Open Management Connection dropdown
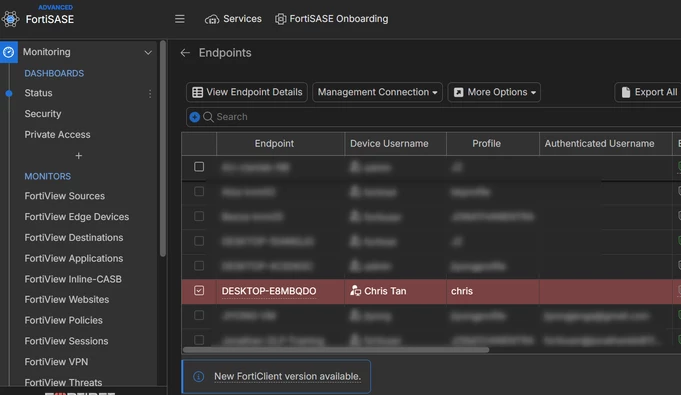681x395 pixels. click(x=377, y=92)
